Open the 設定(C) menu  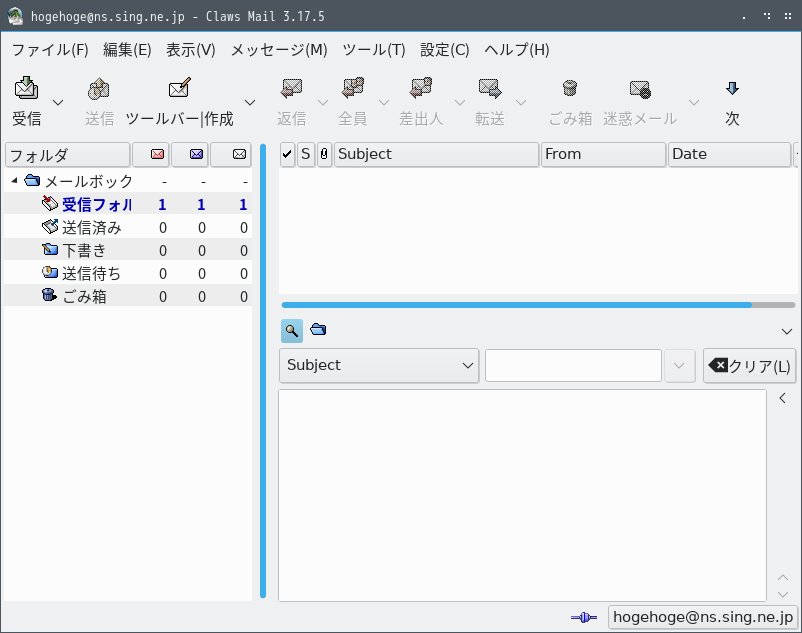pyautogui.click(x=444, y=50)
